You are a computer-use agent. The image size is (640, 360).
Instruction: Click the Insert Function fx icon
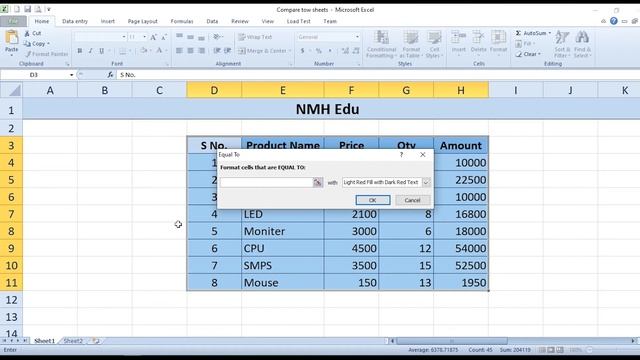(110, 75)
